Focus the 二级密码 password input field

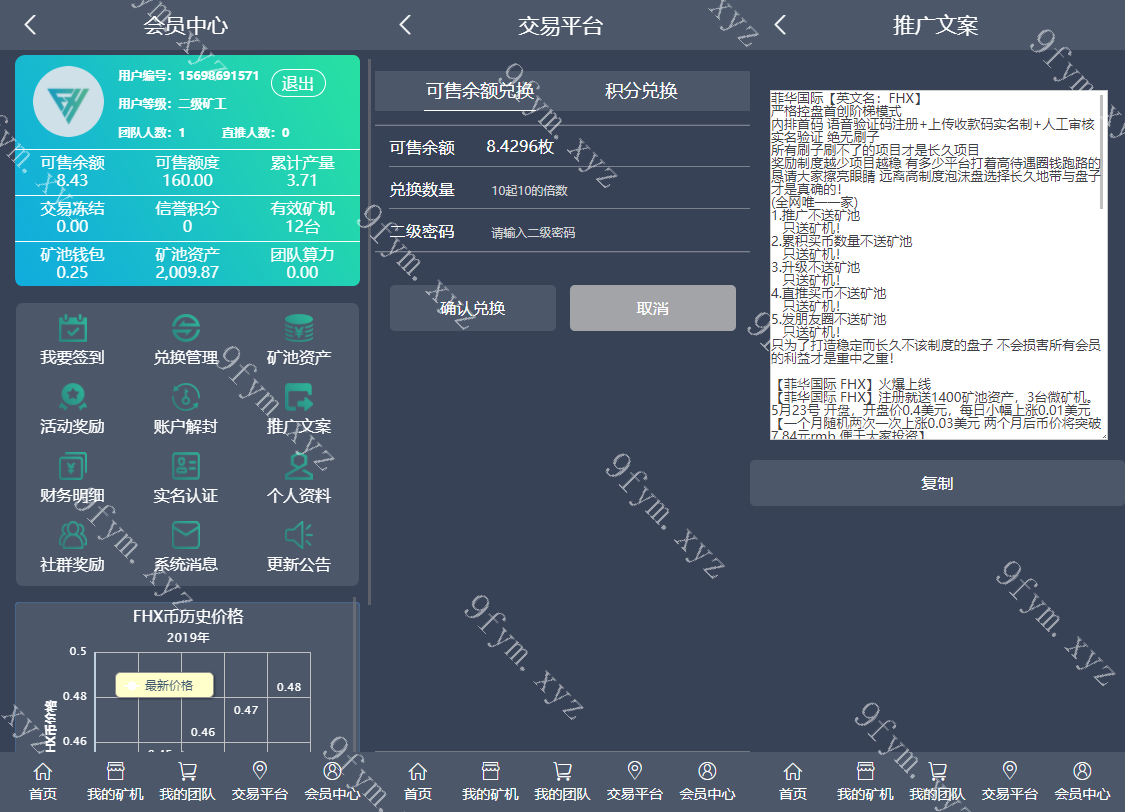point(617,232)
